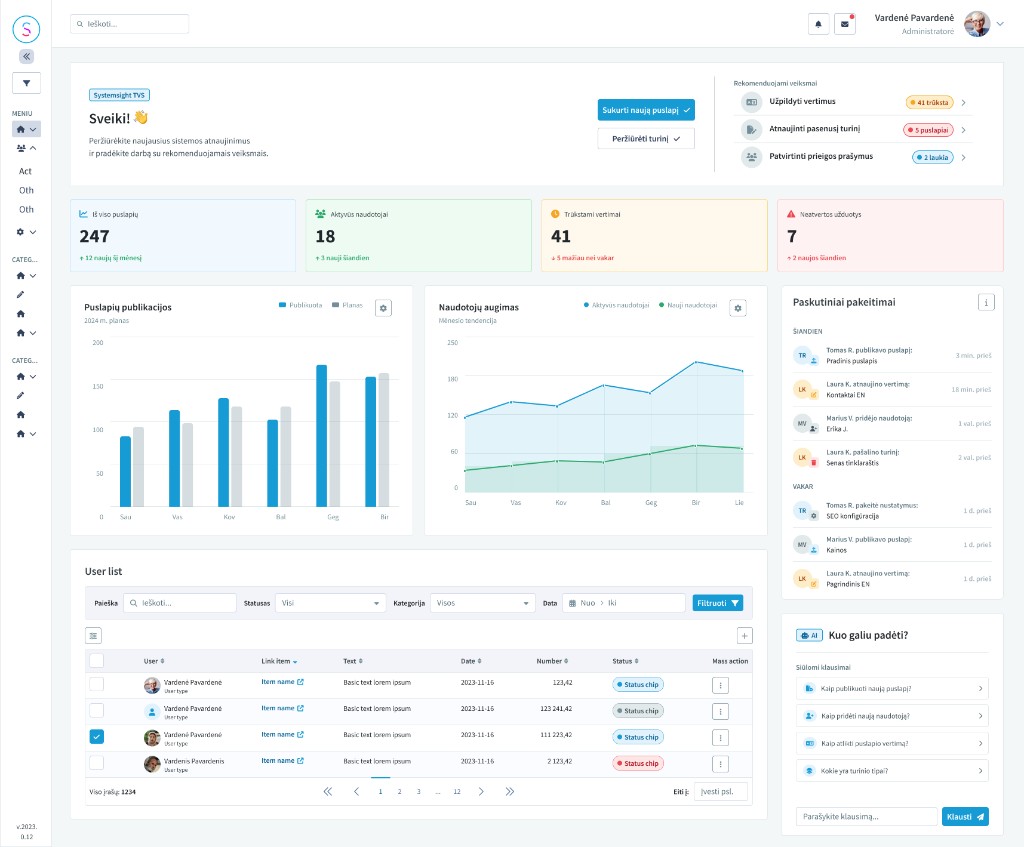Click the Parašykite klausimą input field
Image resolution: width=1024 pixels, height=847 pixels.
pyautogui.click(x=867, y=816)
